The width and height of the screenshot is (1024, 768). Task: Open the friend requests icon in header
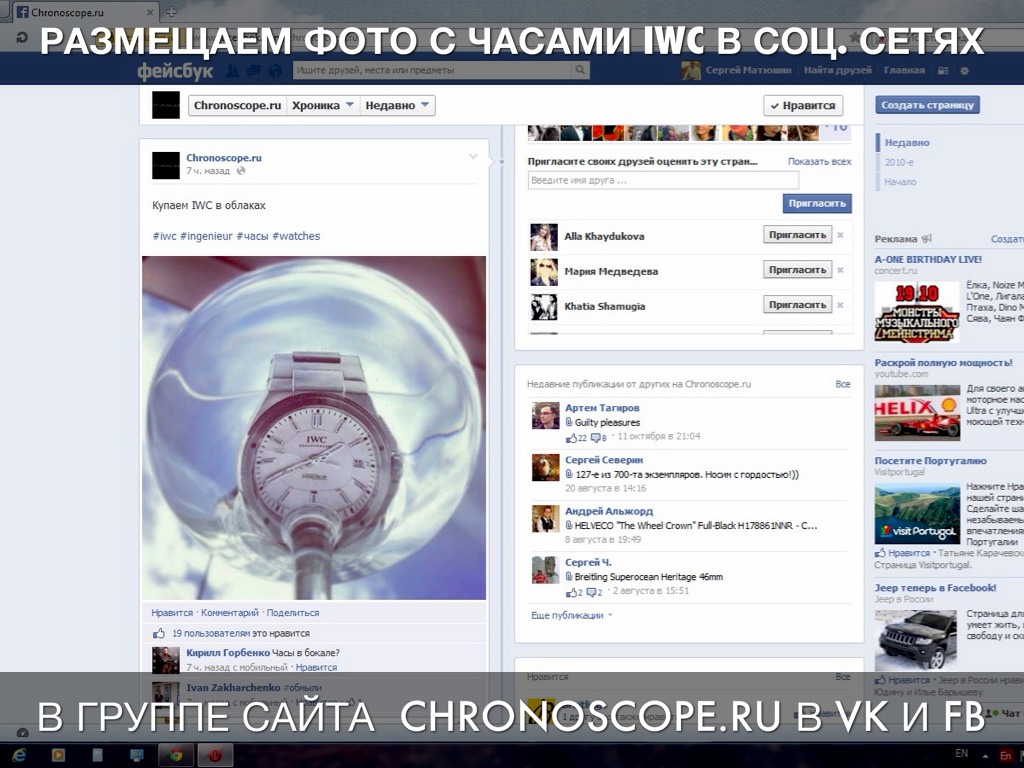[x=232, y=71]
